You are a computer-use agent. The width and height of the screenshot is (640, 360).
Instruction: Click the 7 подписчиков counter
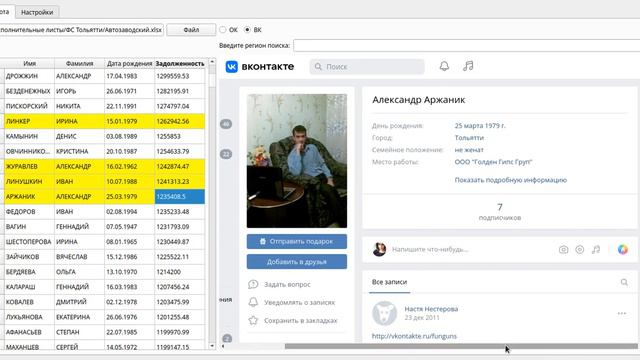click(x=500, y=212)
